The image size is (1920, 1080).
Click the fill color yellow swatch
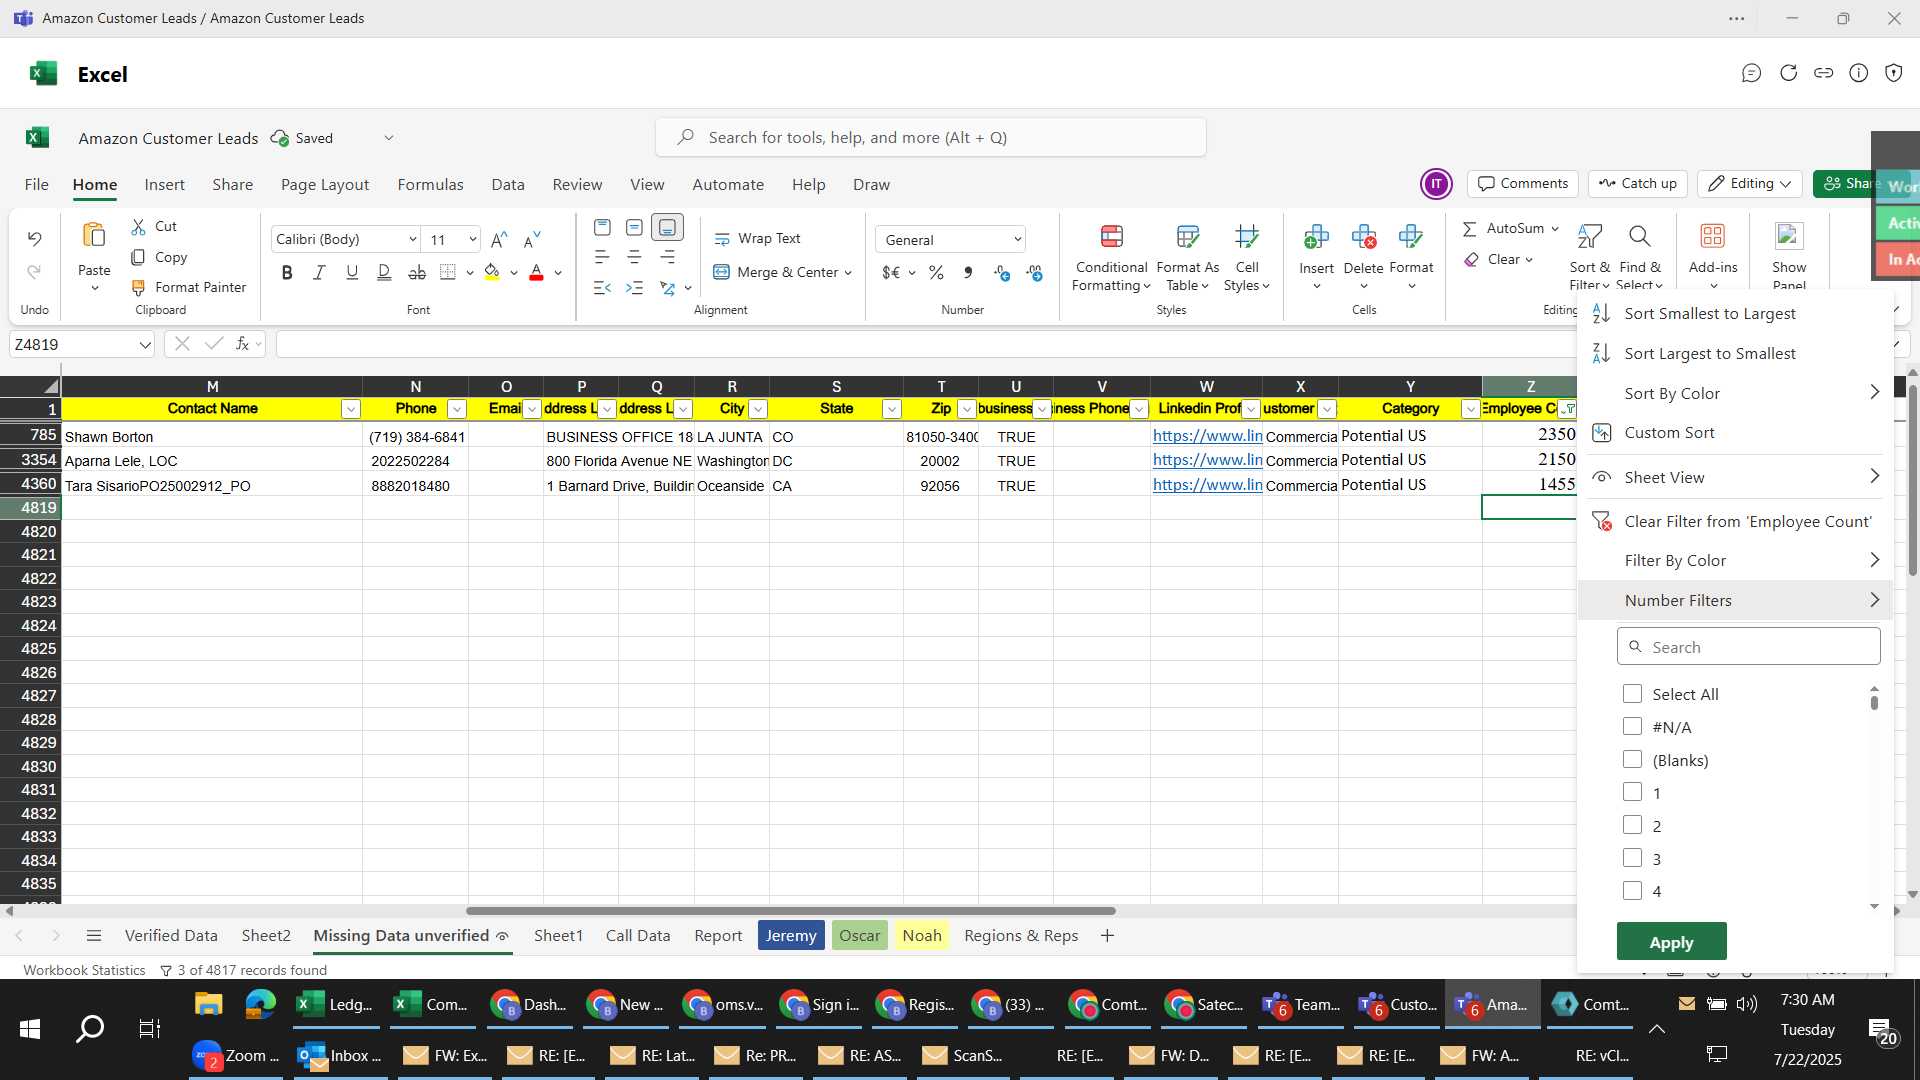491,272
